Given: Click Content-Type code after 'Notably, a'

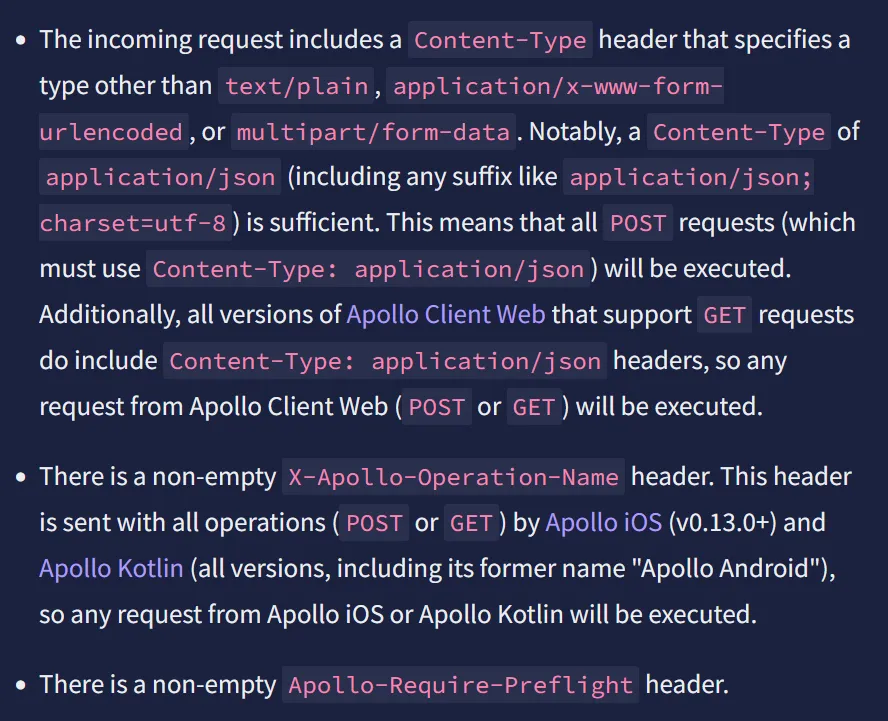Looking at the screenshot, I should click(739, 132).
